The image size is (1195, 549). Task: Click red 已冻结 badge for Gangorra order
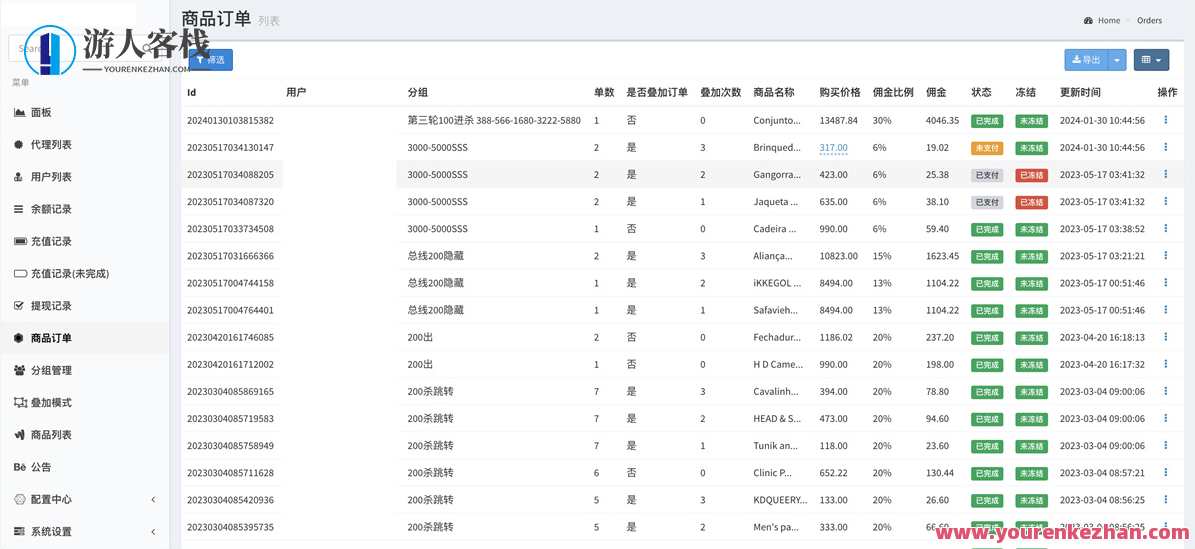pos(1031,175)
